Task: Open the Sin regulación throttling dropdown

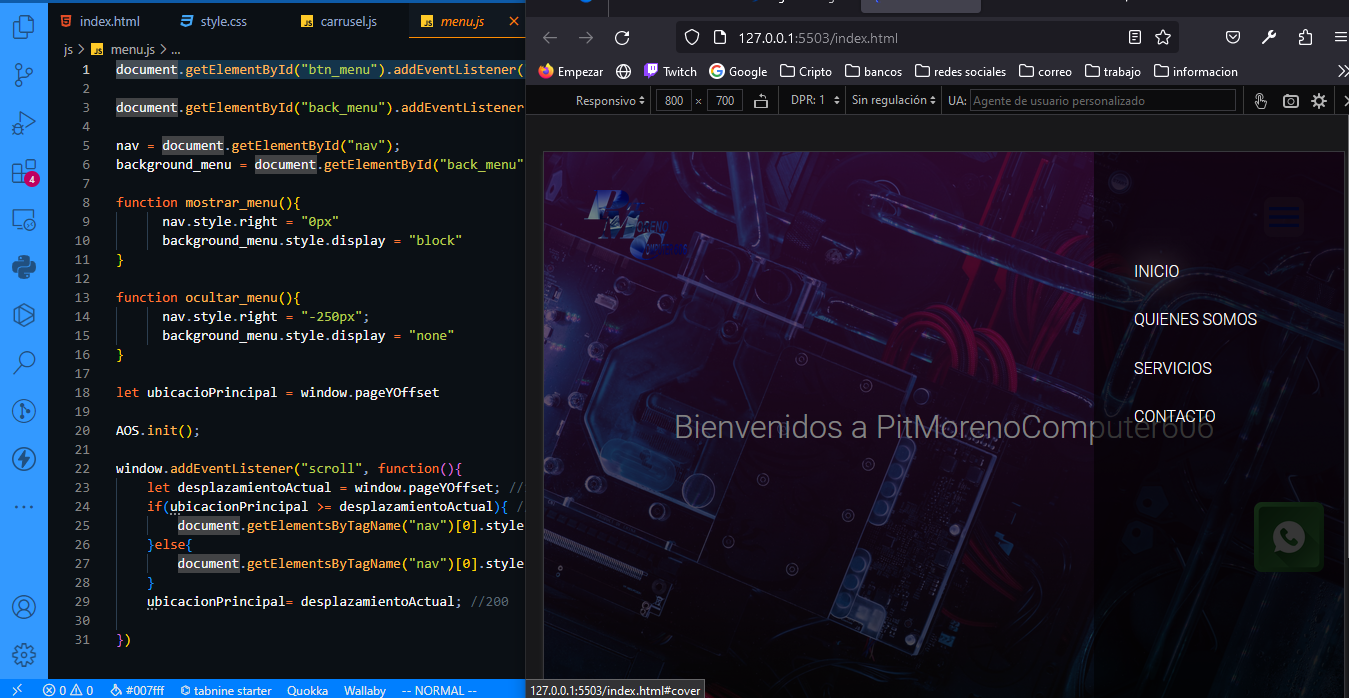Action: [893, 101]
